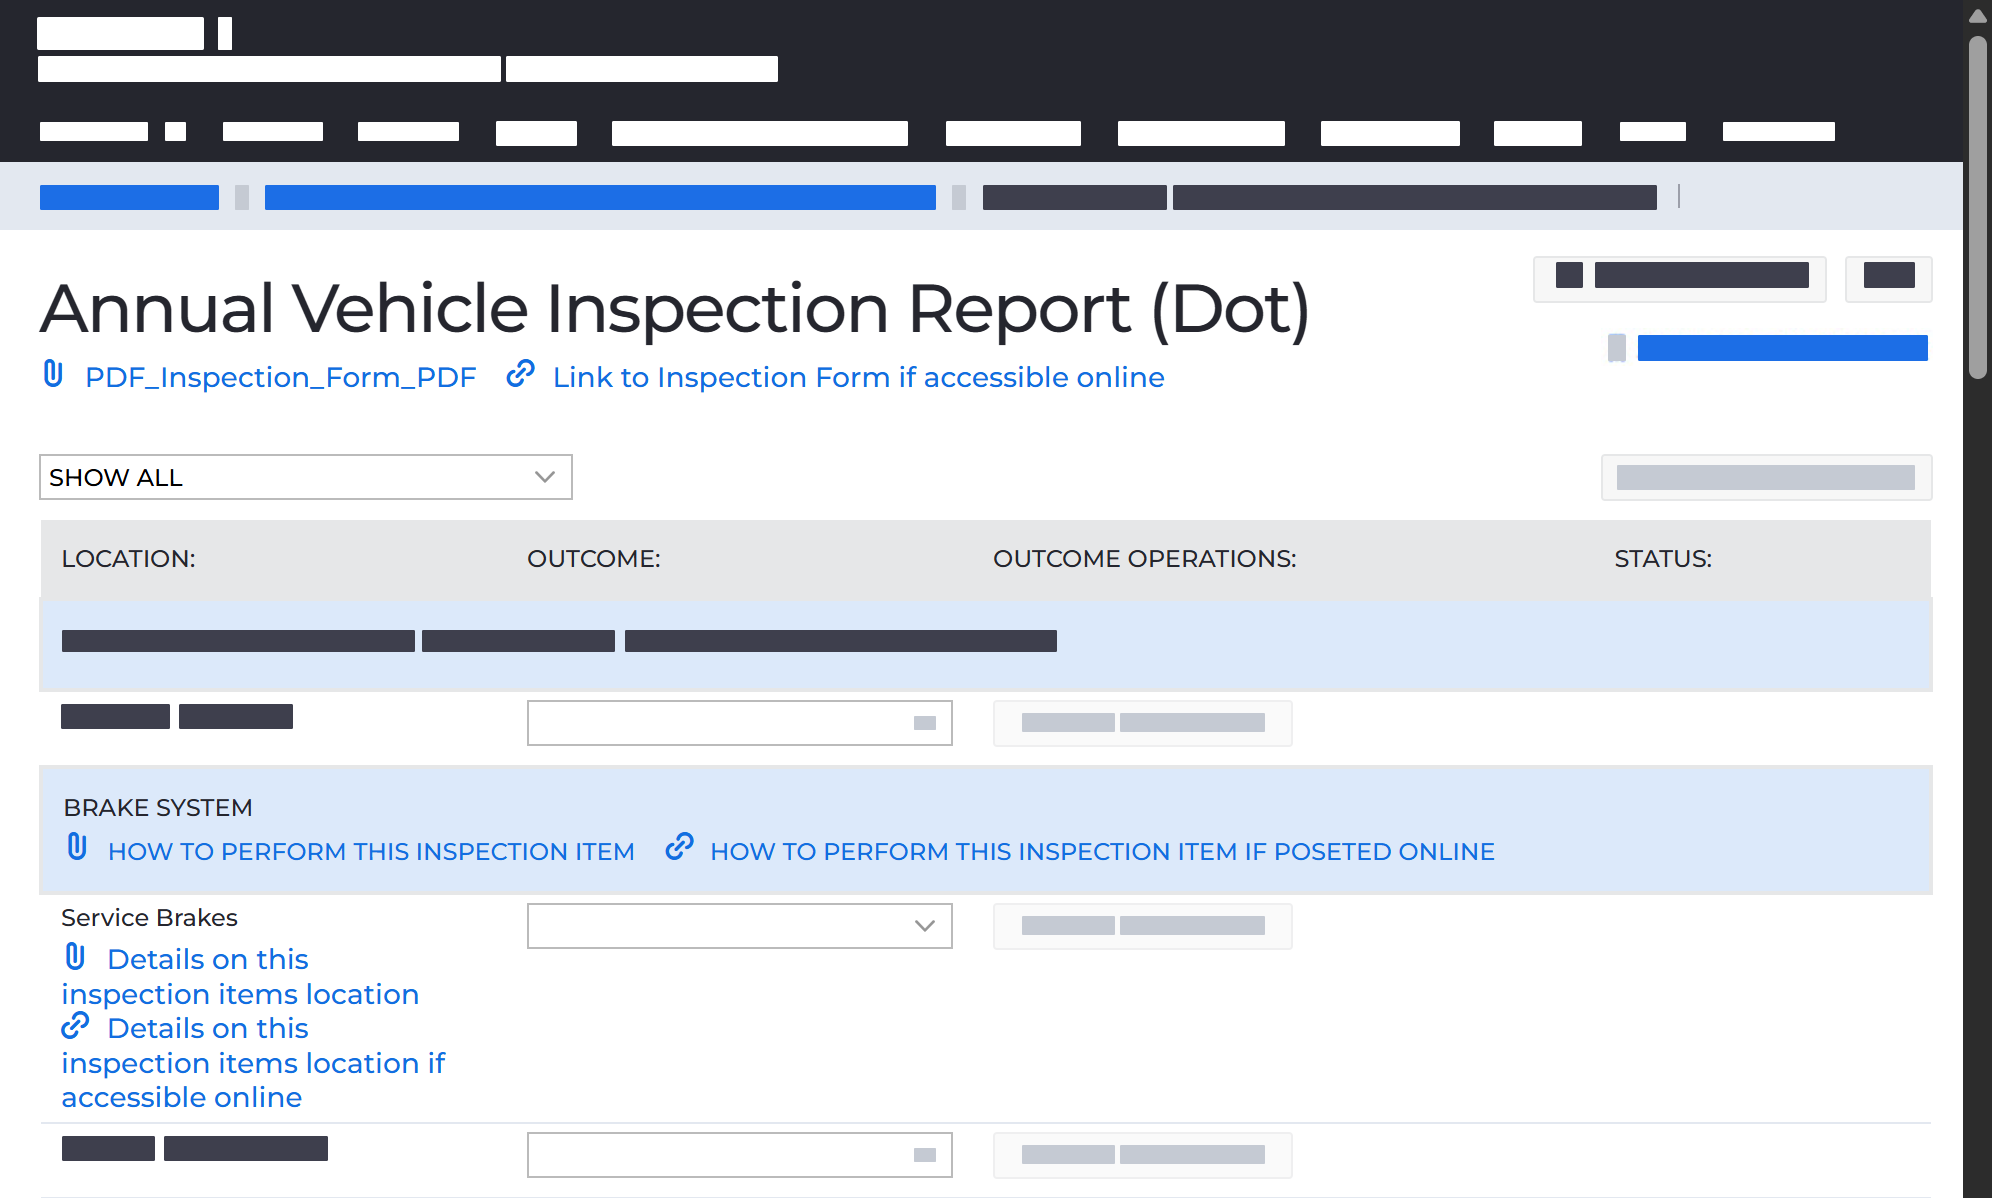This screenshot has height=1198, width=1992.
Task: Click paperclip icon beside PDF_Inspection_Form_PDF
Action: (x=54, y=374)
